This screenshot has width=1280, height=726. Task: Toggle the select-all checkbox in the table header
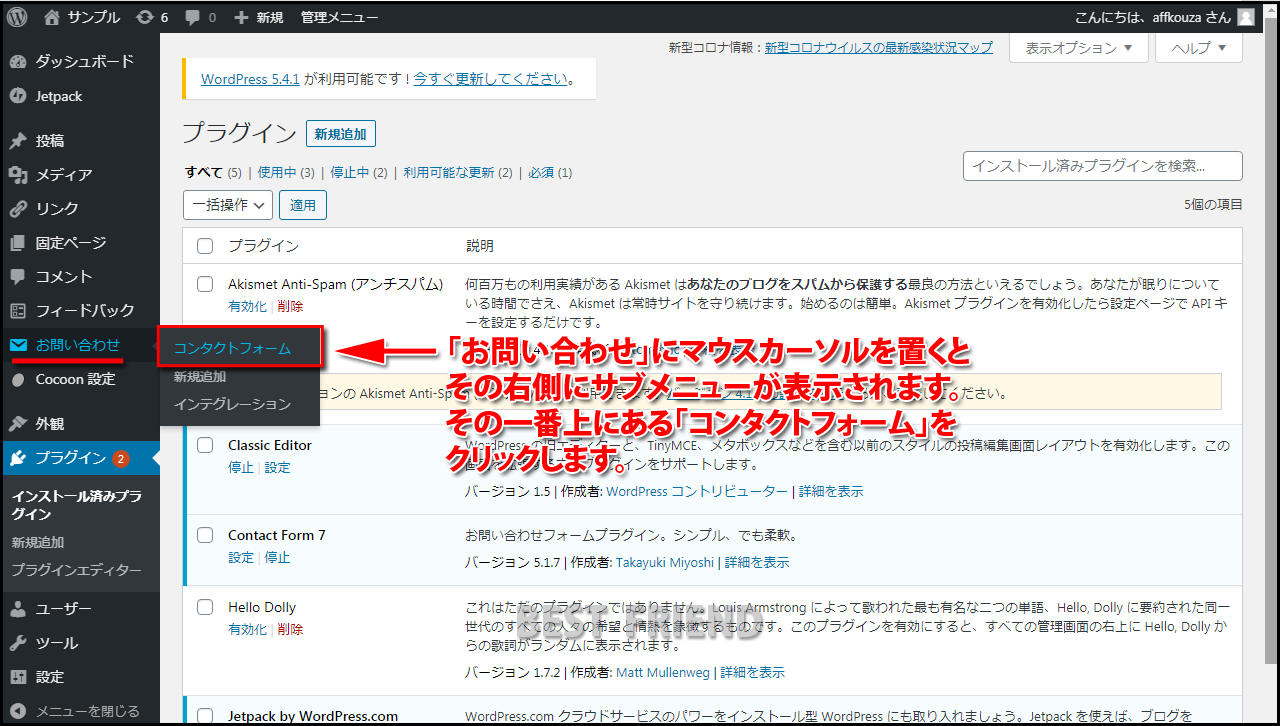(205, 246)
